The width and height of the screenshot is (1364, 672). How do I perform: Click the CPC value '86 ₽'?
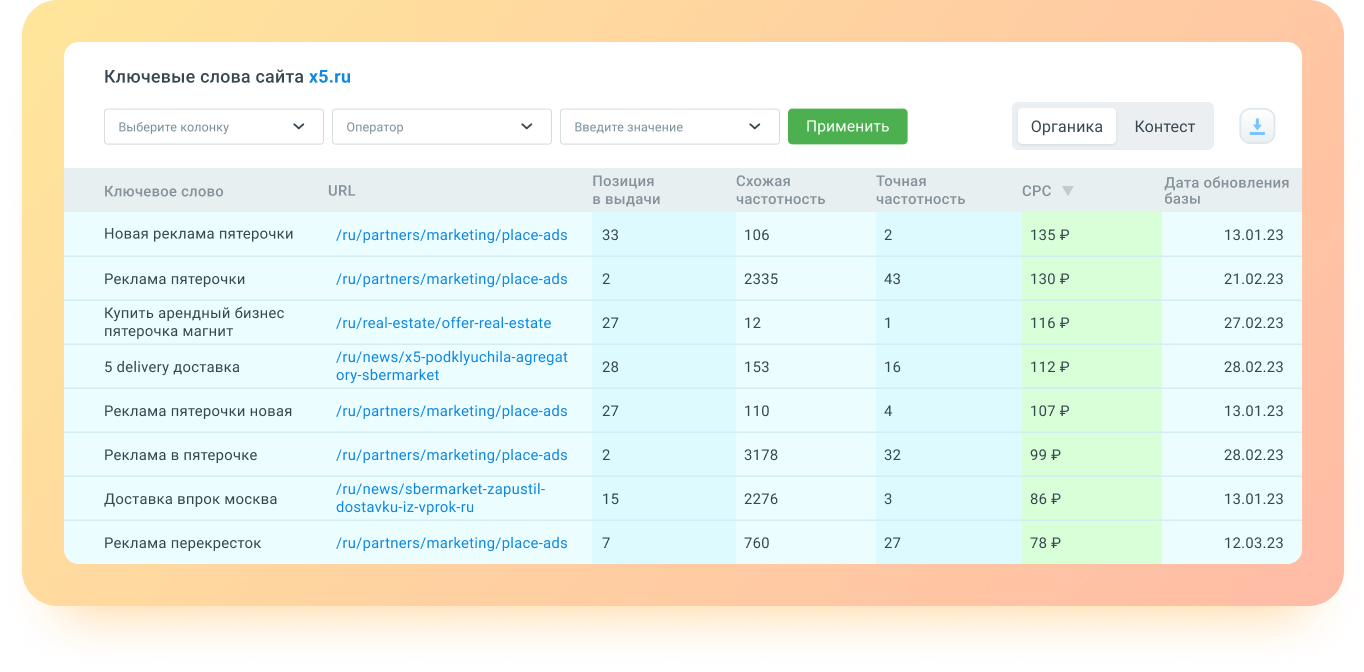(1046, 499)
